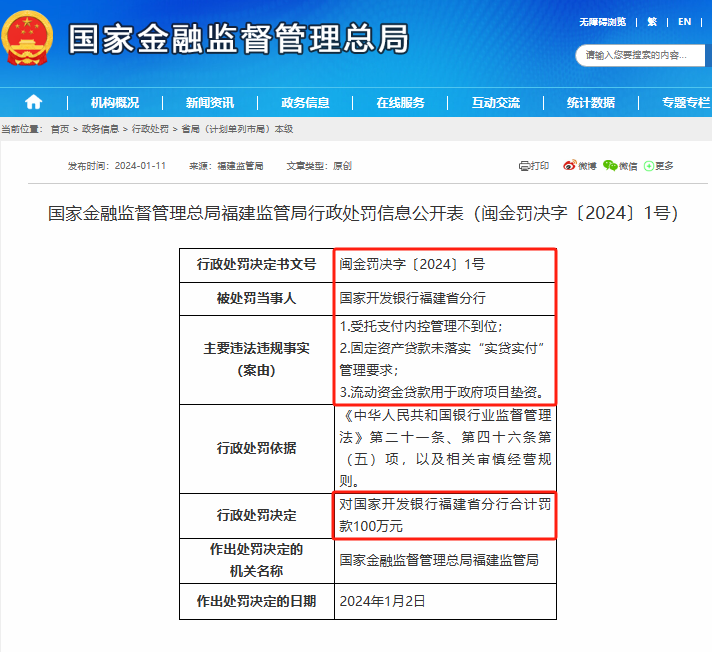This screenshot has height=652, width=712.
Task: Go to 在线服务 section
Action: (x=400, y=102)
